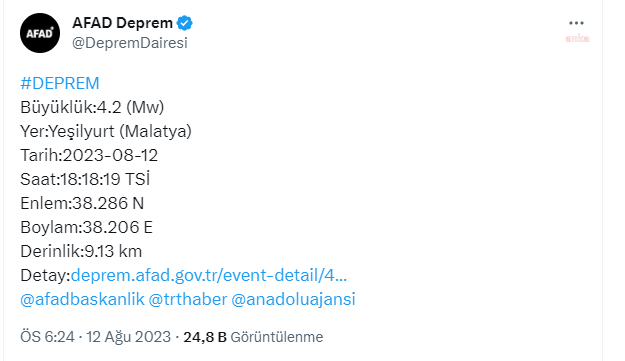
Task: Click the Boylam:38.206 E line
Action: click(86, 227)
